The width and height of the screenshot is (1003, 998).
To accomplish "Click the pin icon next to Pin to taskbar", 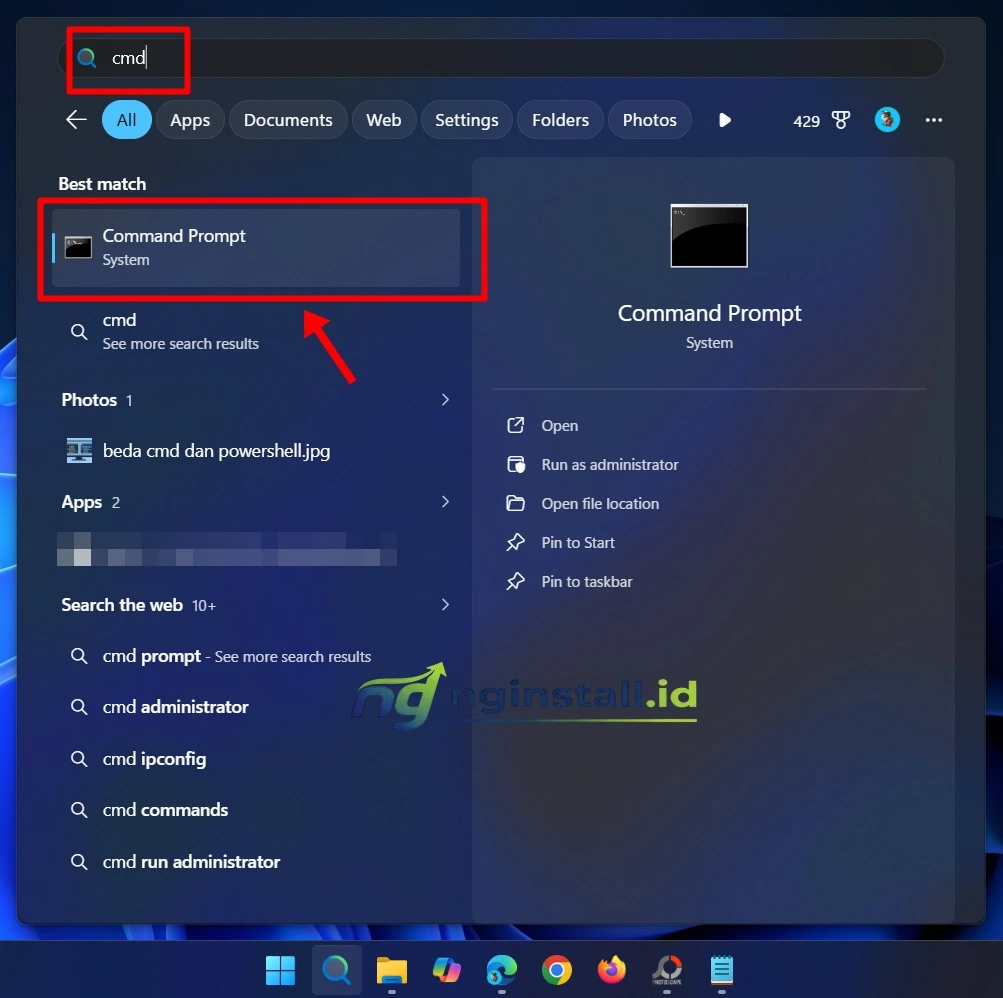I will (516, 582).
